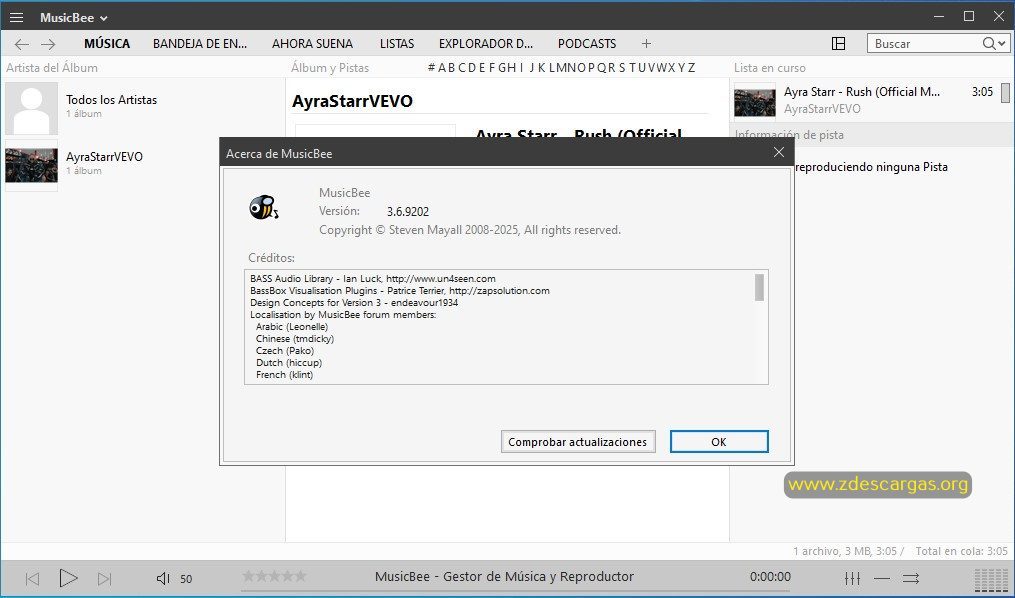
Task: Click the volume value 50
Action: click(x=186, y=579)
